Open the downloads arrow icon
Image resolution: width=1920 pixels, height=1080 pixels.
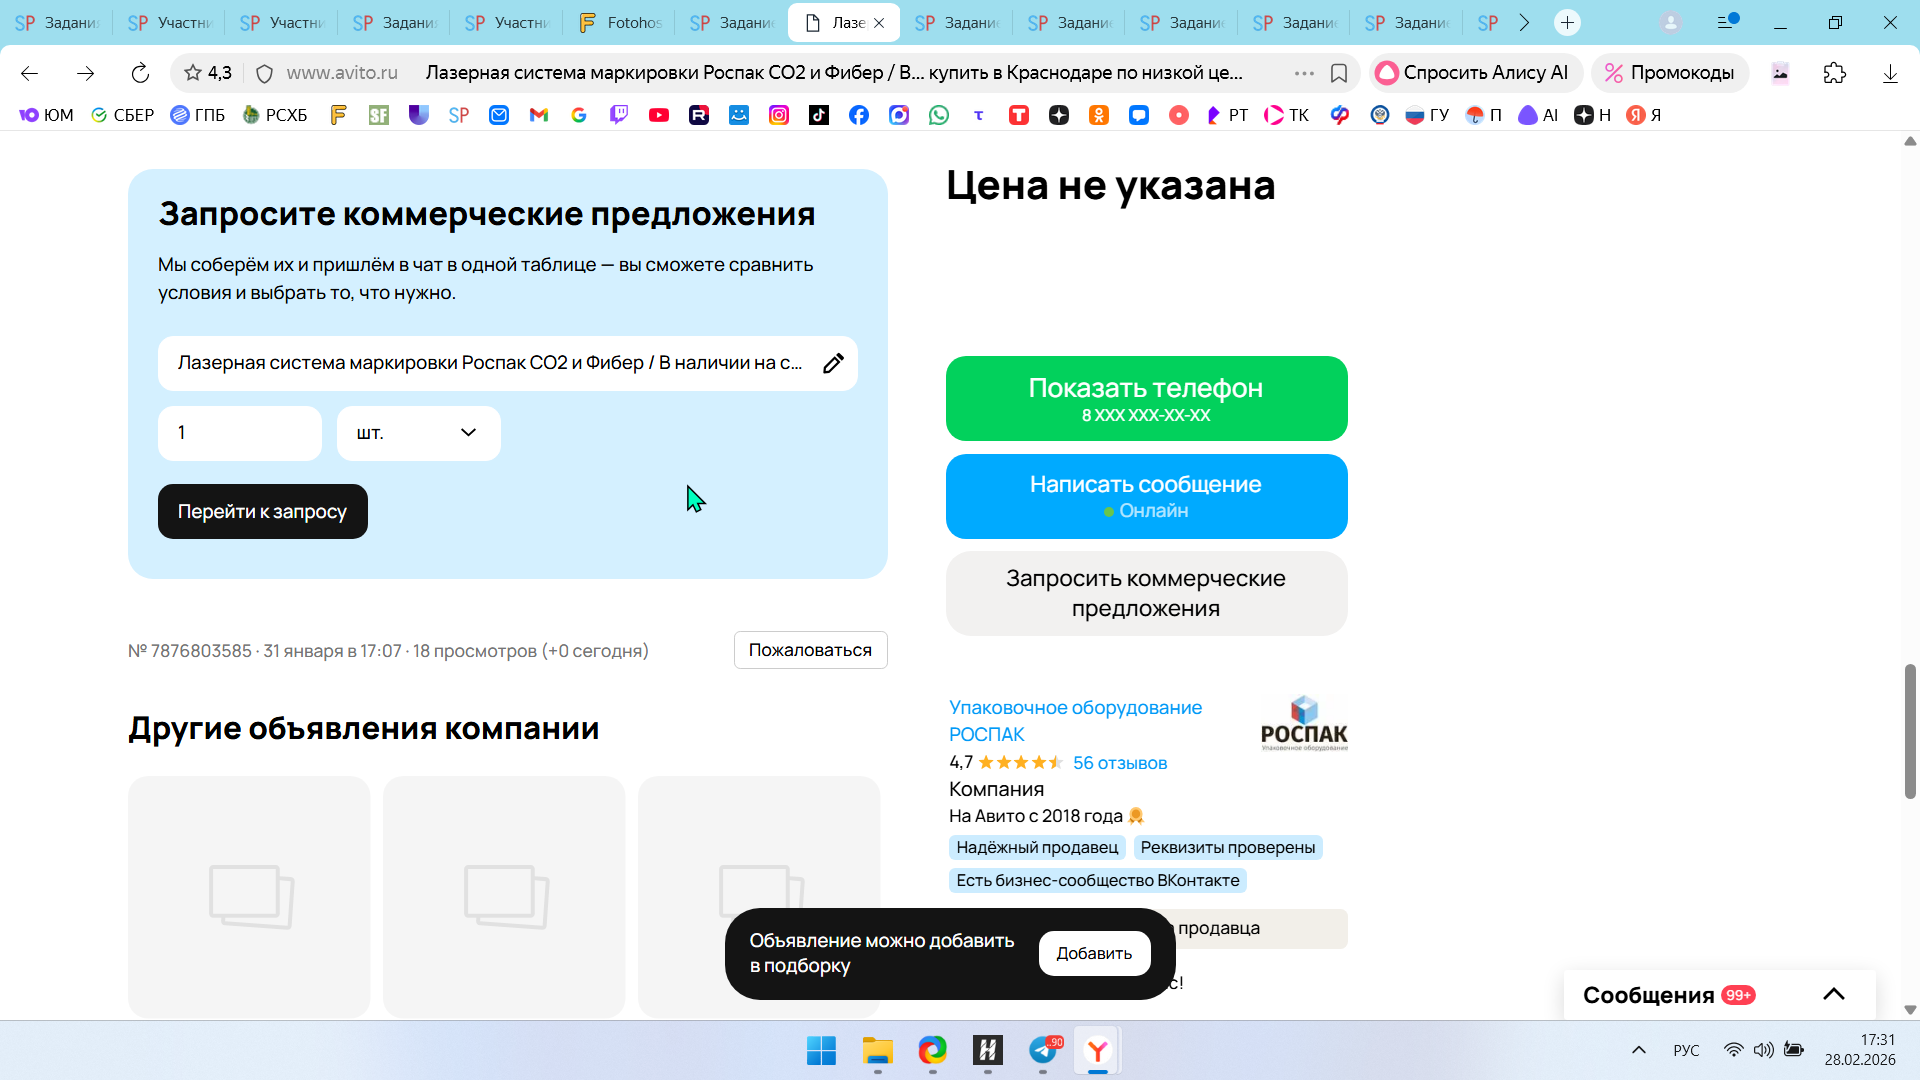(x=1890, y=73)
